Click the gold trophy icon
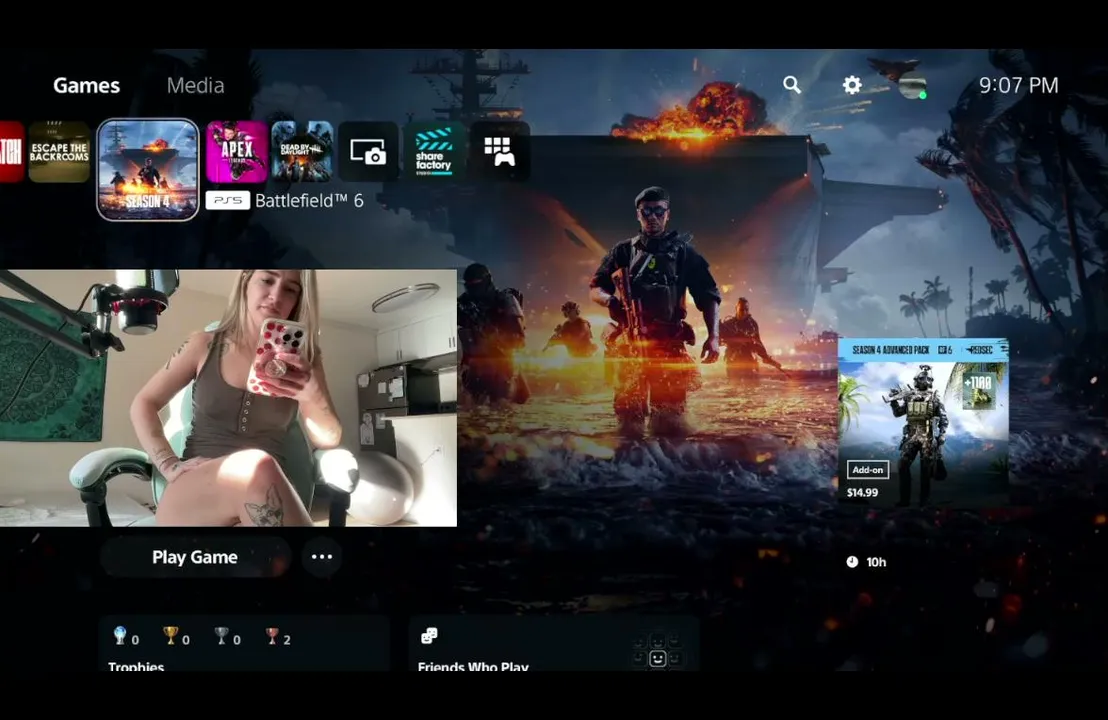Image resolution: width=1108 pixels, height=720 pixels. tap(170, 636)
